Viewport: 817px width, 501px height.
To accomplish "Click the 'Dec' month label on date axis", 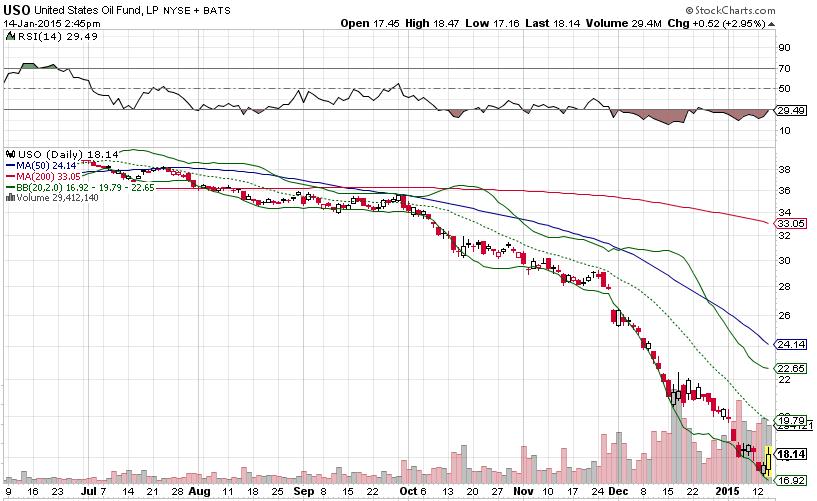I will coord(618,491).
